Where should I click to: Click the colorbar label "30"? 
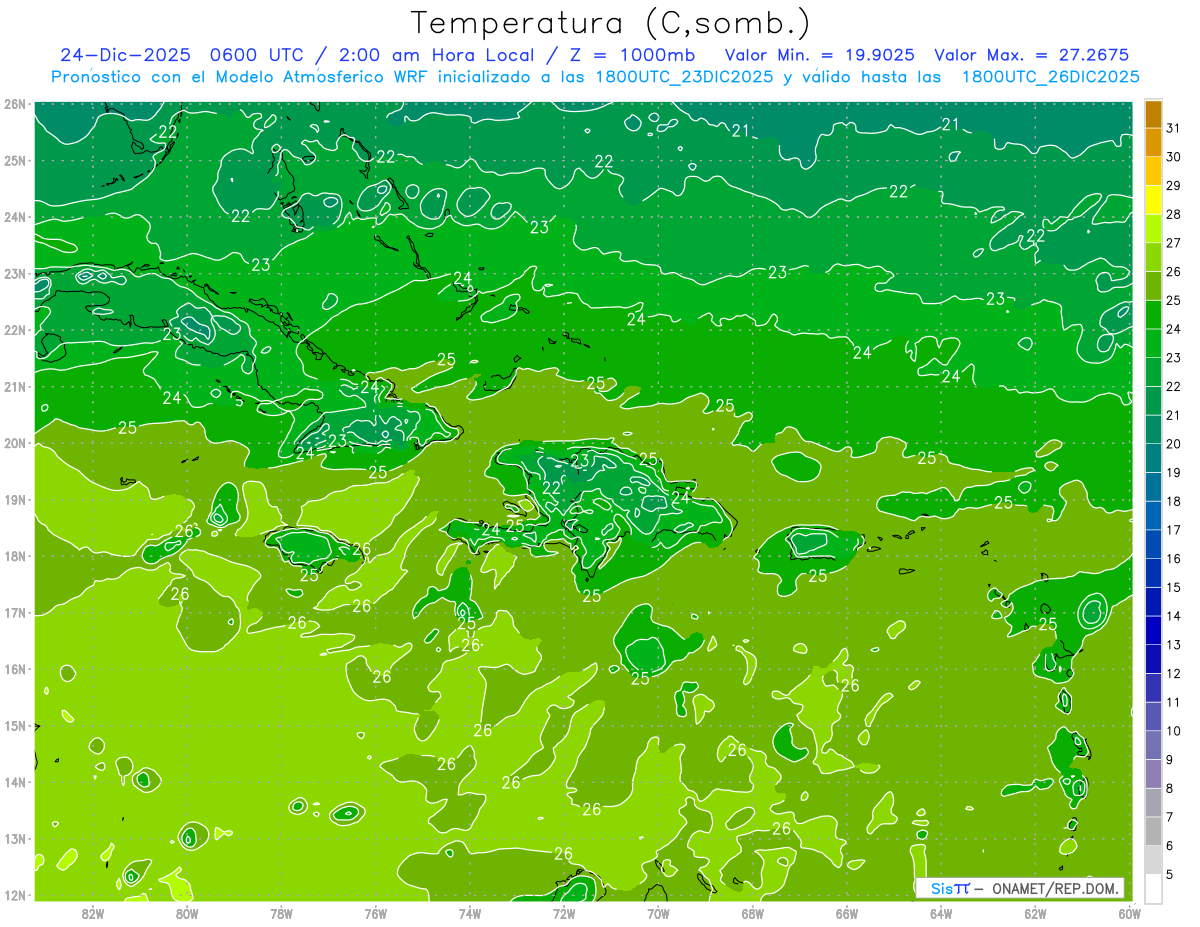(1173, 157)
